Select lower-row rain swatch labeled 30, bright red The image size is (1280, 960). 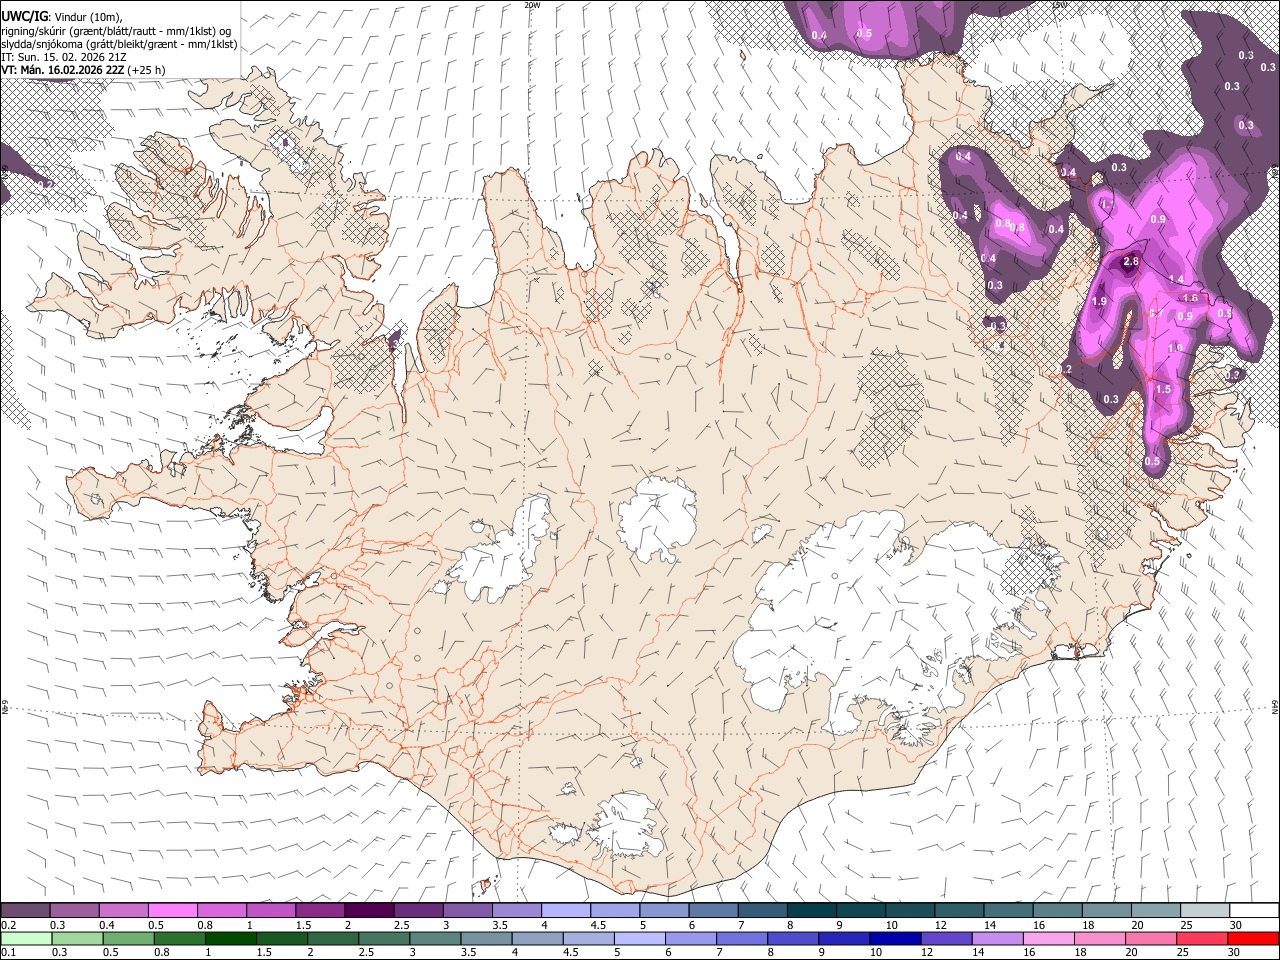pos(1253,938)
